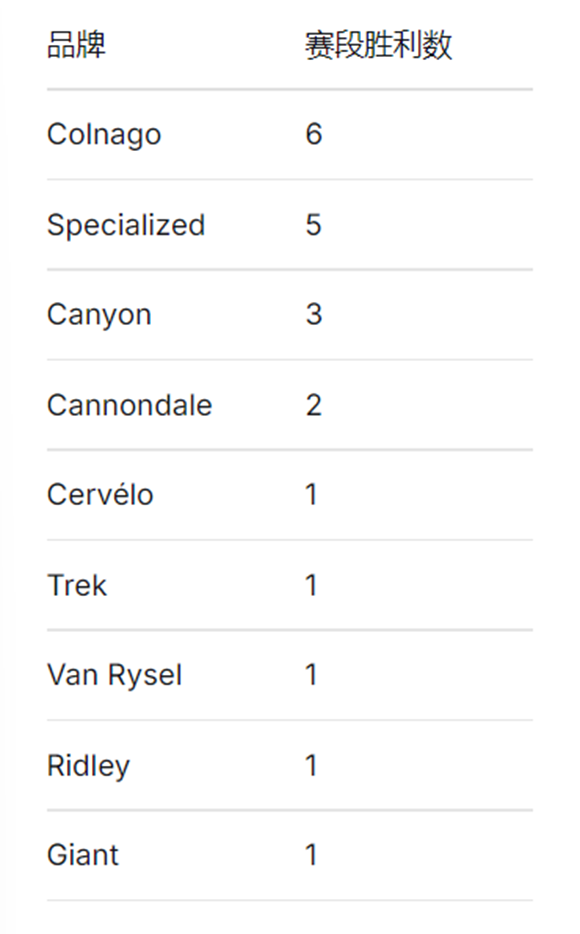Select the Trek brand cell
Screen dimensions: 580x934
coord(77,586)
